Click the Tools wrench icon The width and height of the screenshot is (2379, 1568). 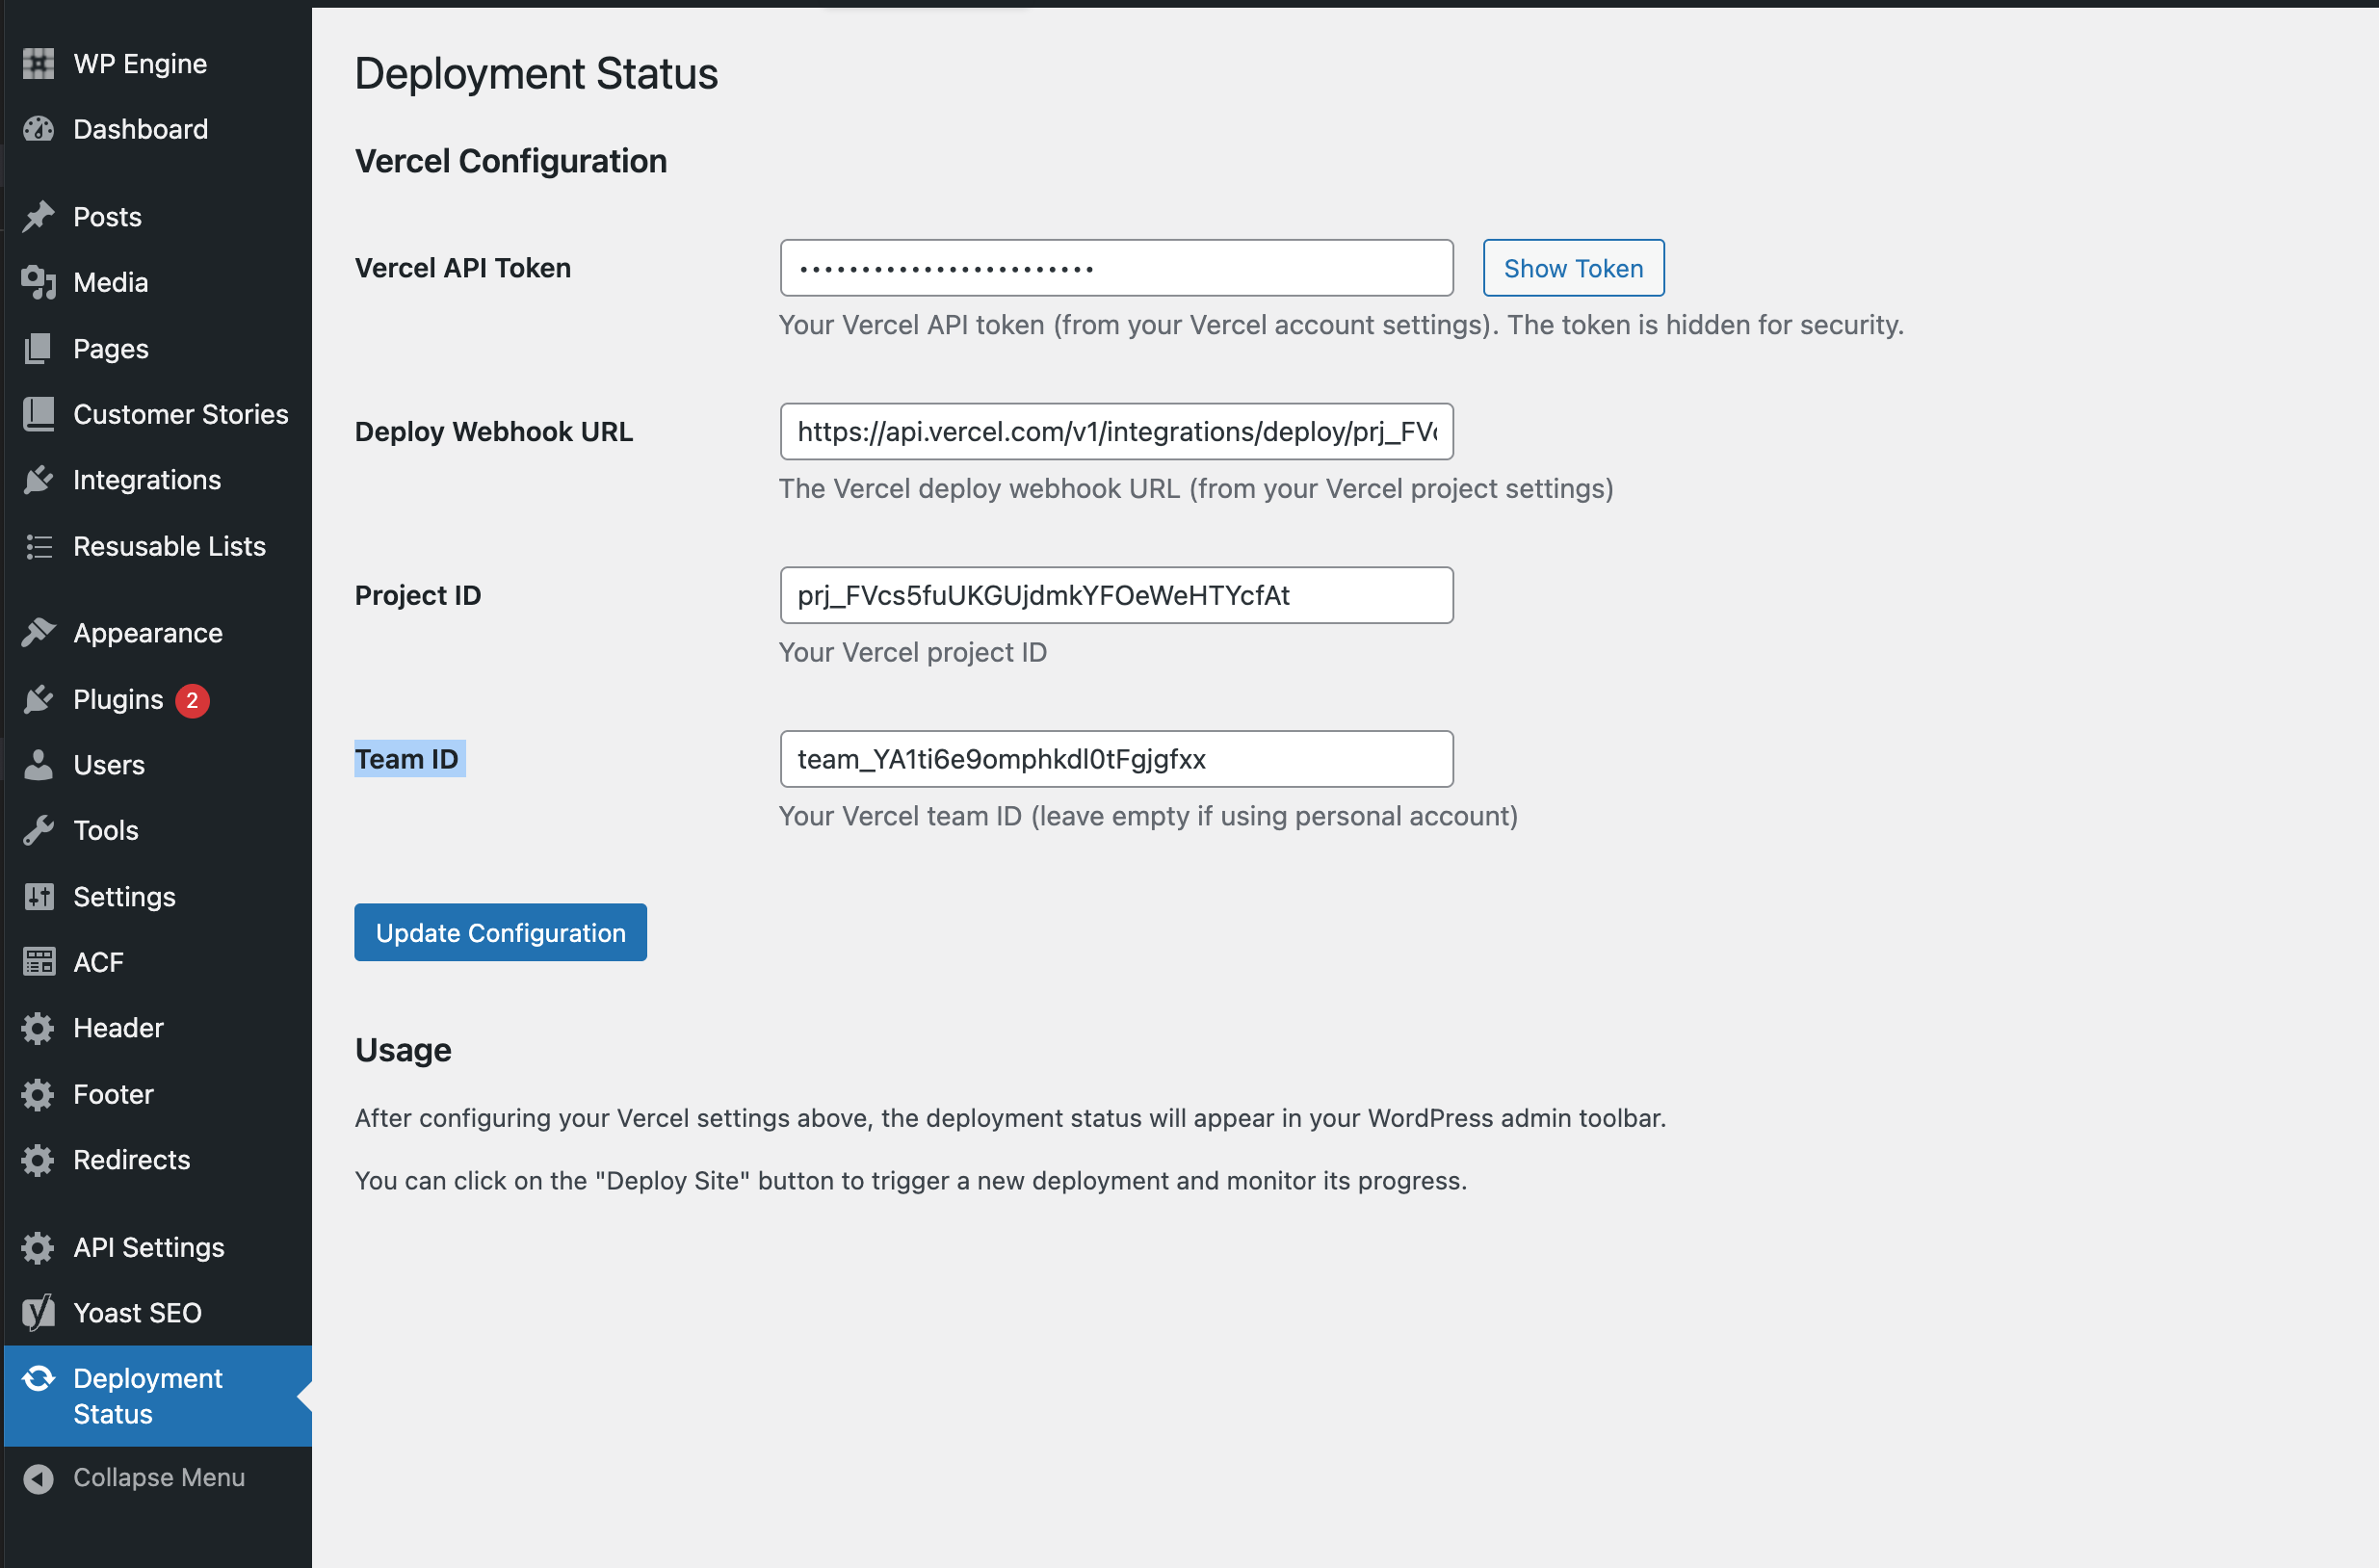point(38,830)
